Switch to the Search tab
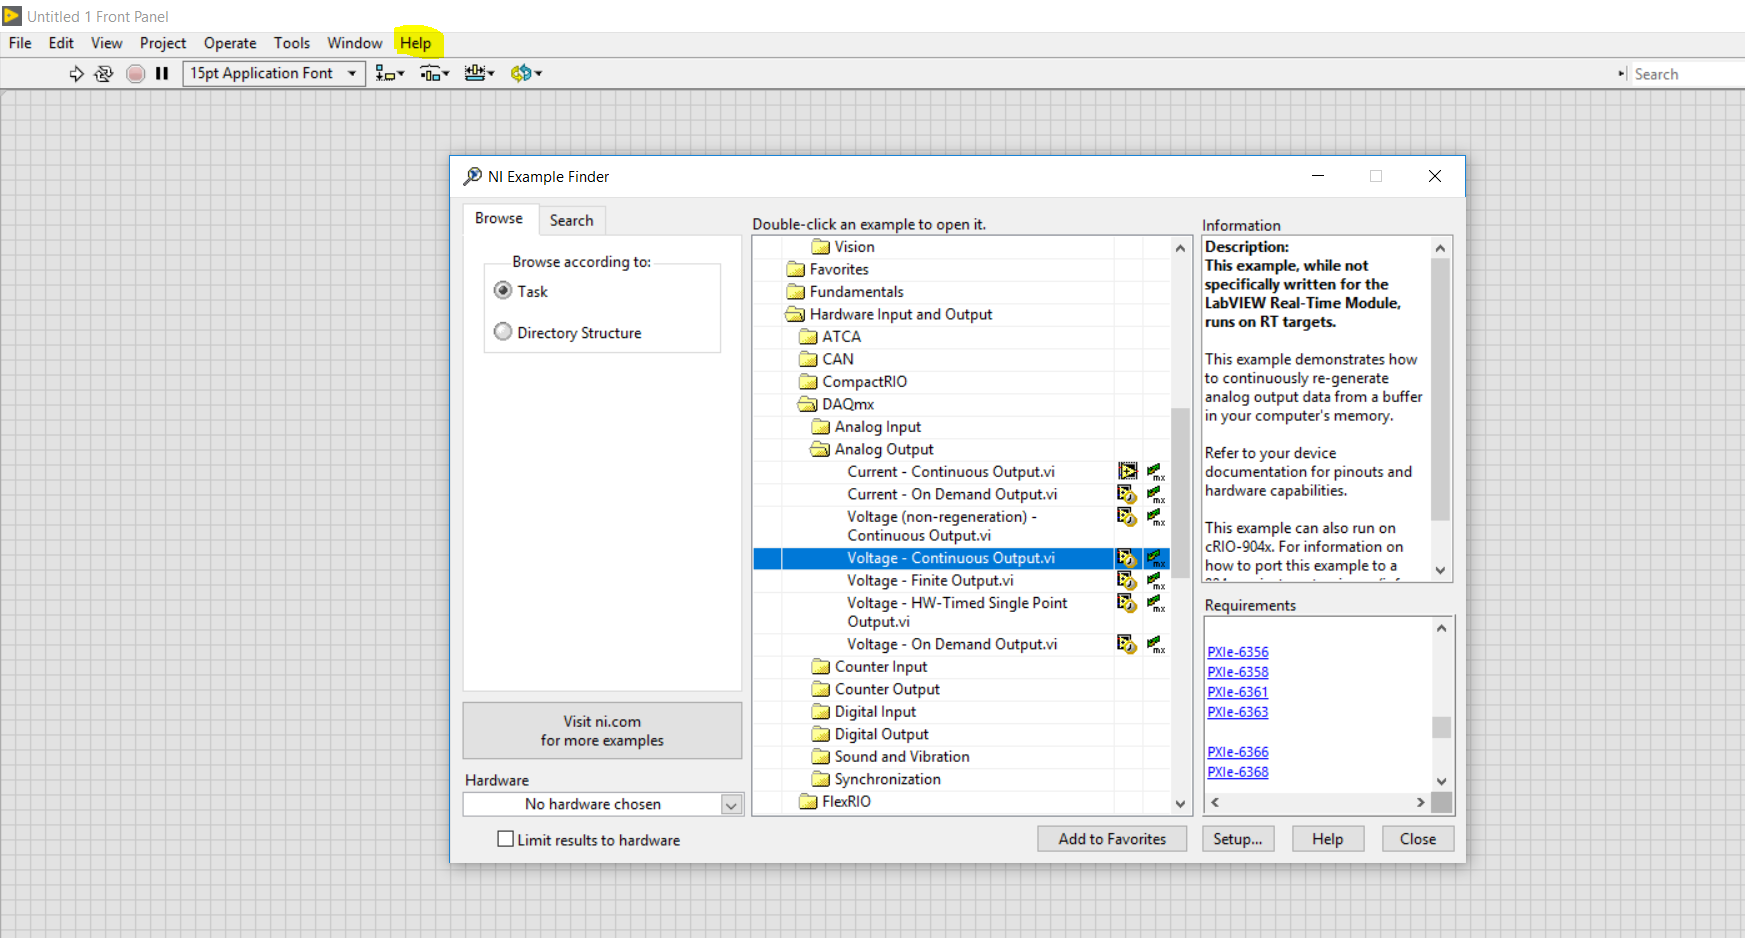 pyautogui.click(x=571, y=220)
